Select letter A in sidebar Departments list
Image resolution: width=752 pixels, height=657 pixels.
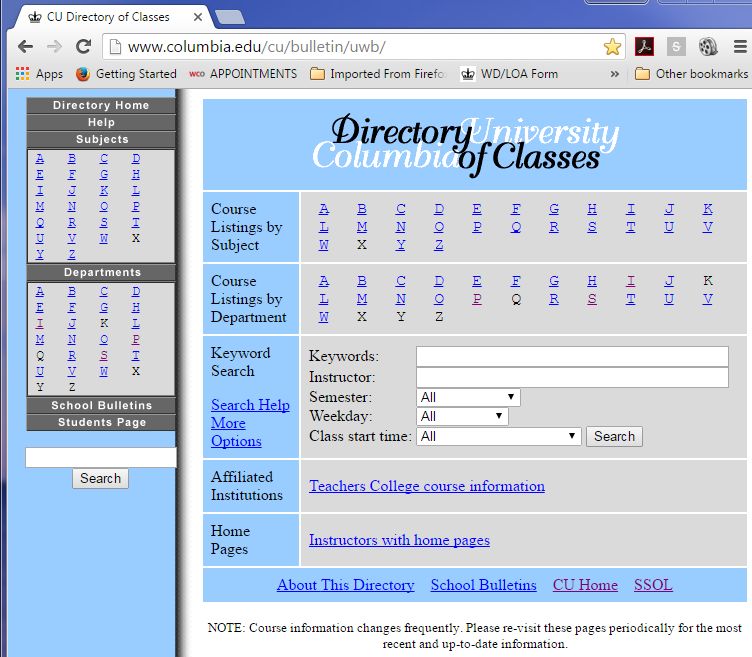40,291
